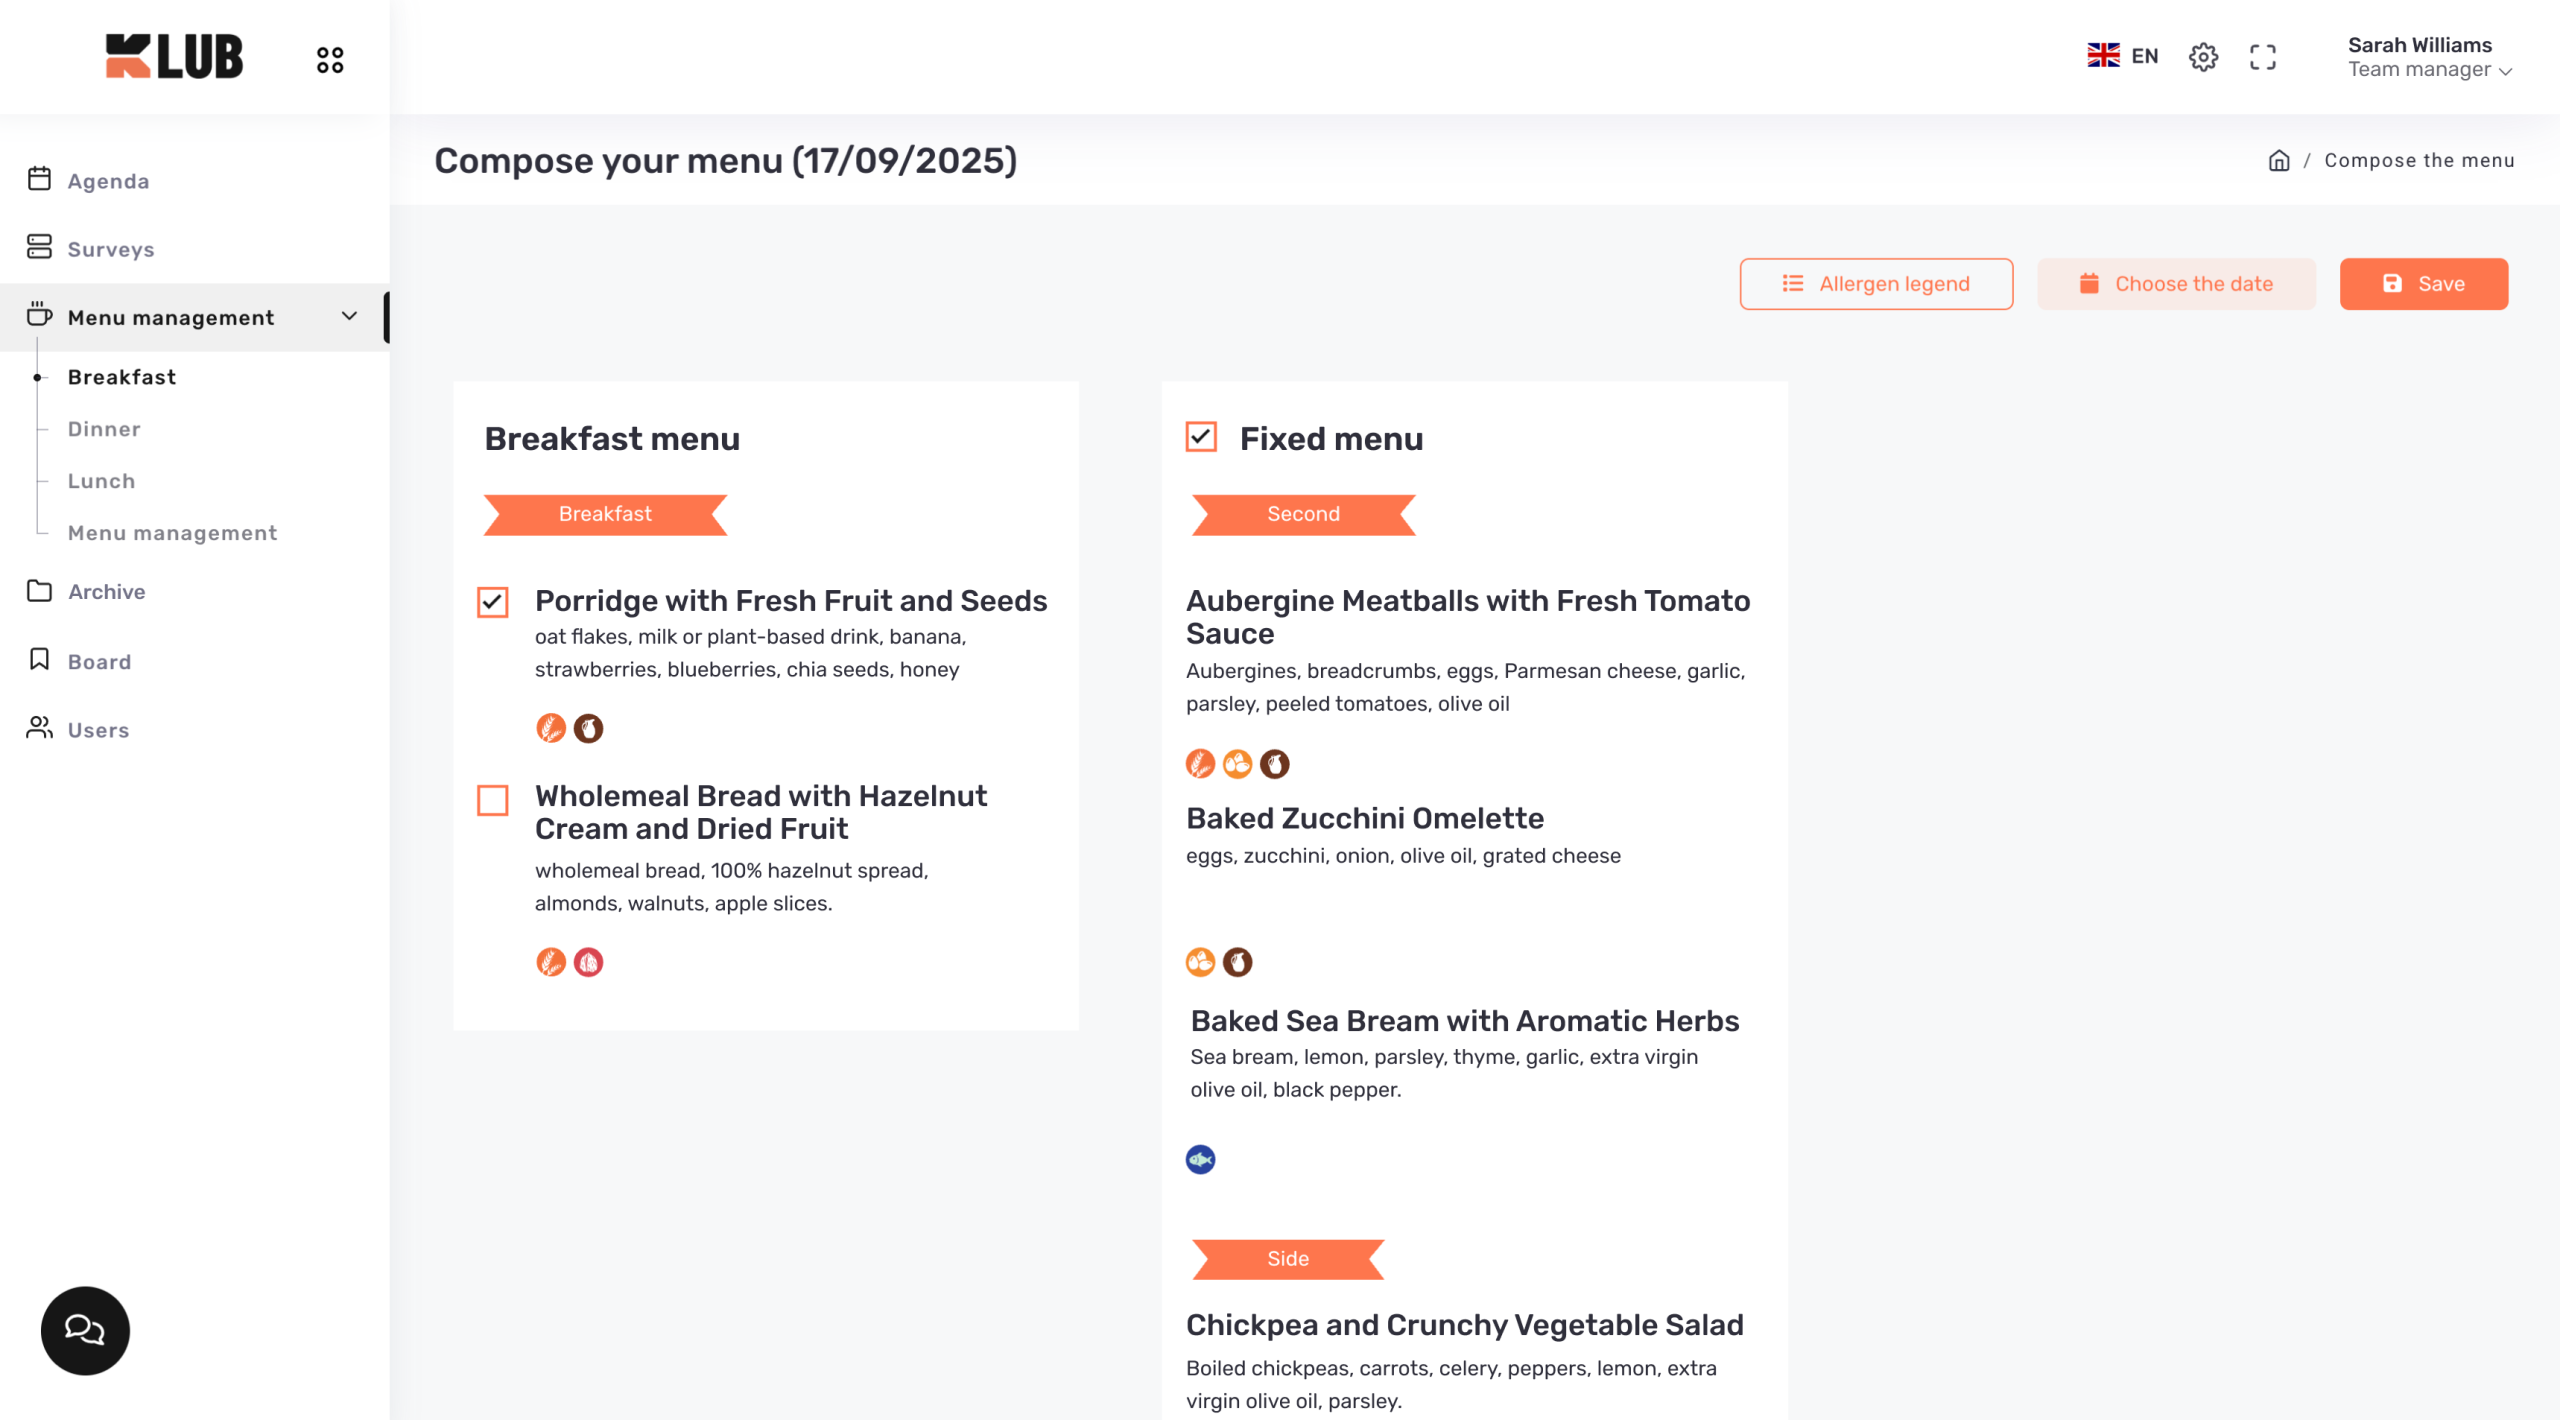
Task: Click the fish allergen icon
Action: tap(1200, 1159)
